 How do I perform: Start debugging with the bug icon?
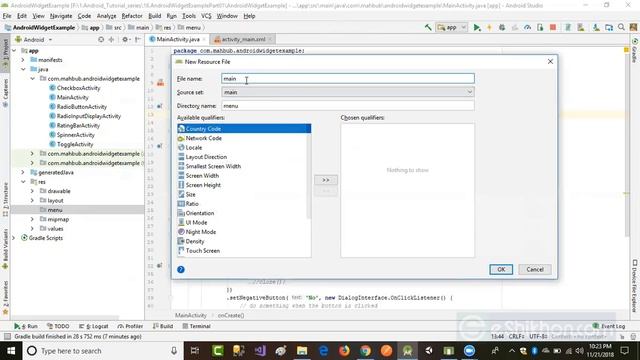tap(502, 27)
